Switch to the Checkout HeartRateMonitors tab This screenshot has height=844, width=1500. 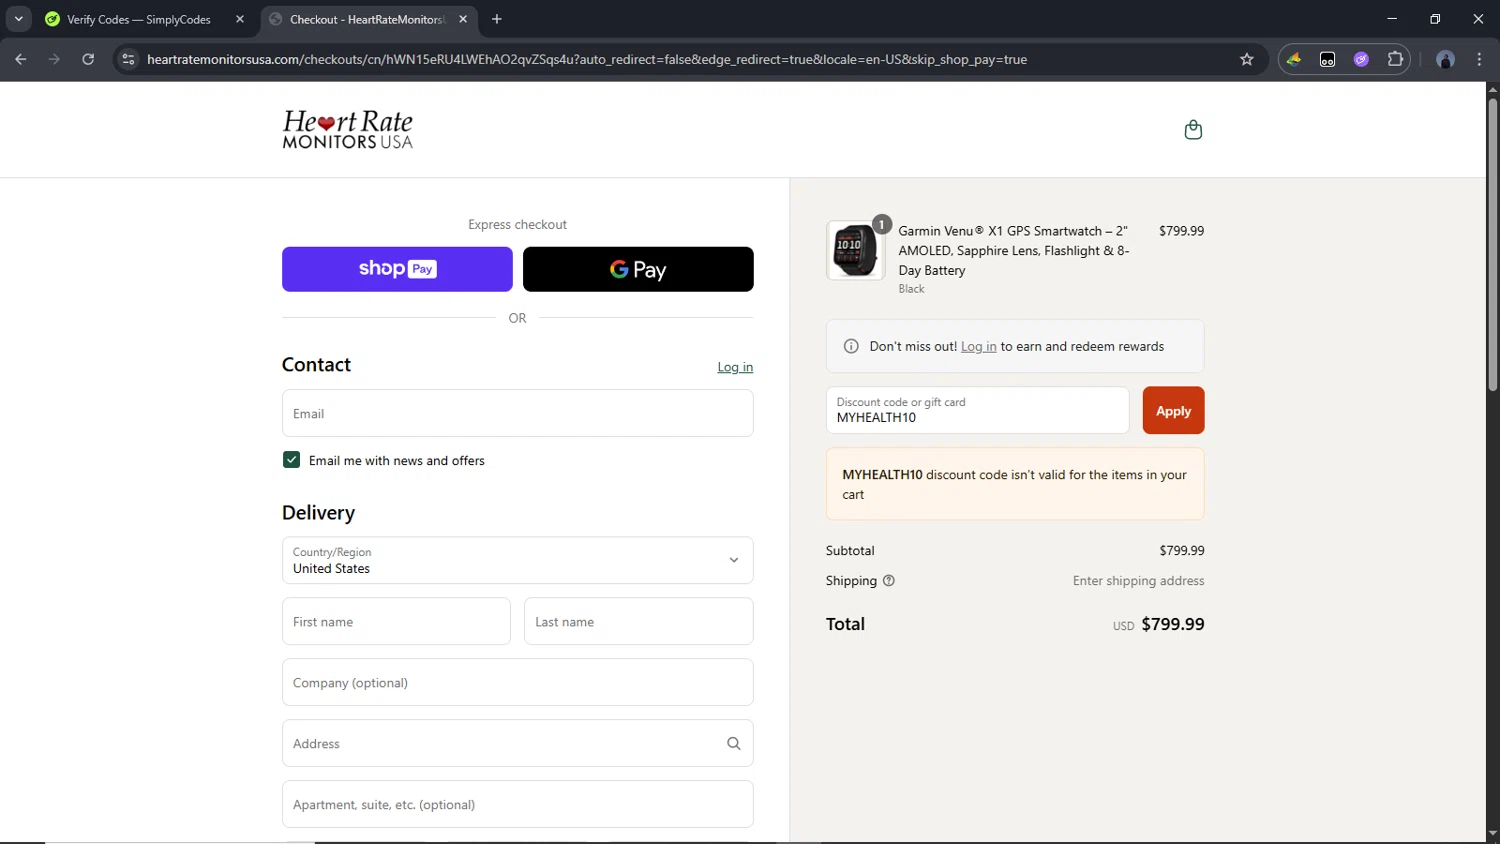(x=367, y=19)
